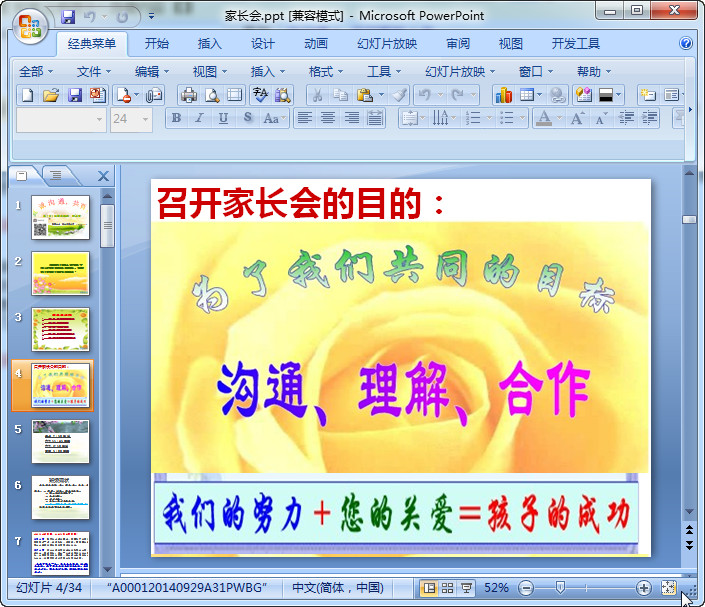The width and height of the screenshot is (705, 607).
Task: Click the Increase Font Size icon
Action: click(x=577, y=118)
